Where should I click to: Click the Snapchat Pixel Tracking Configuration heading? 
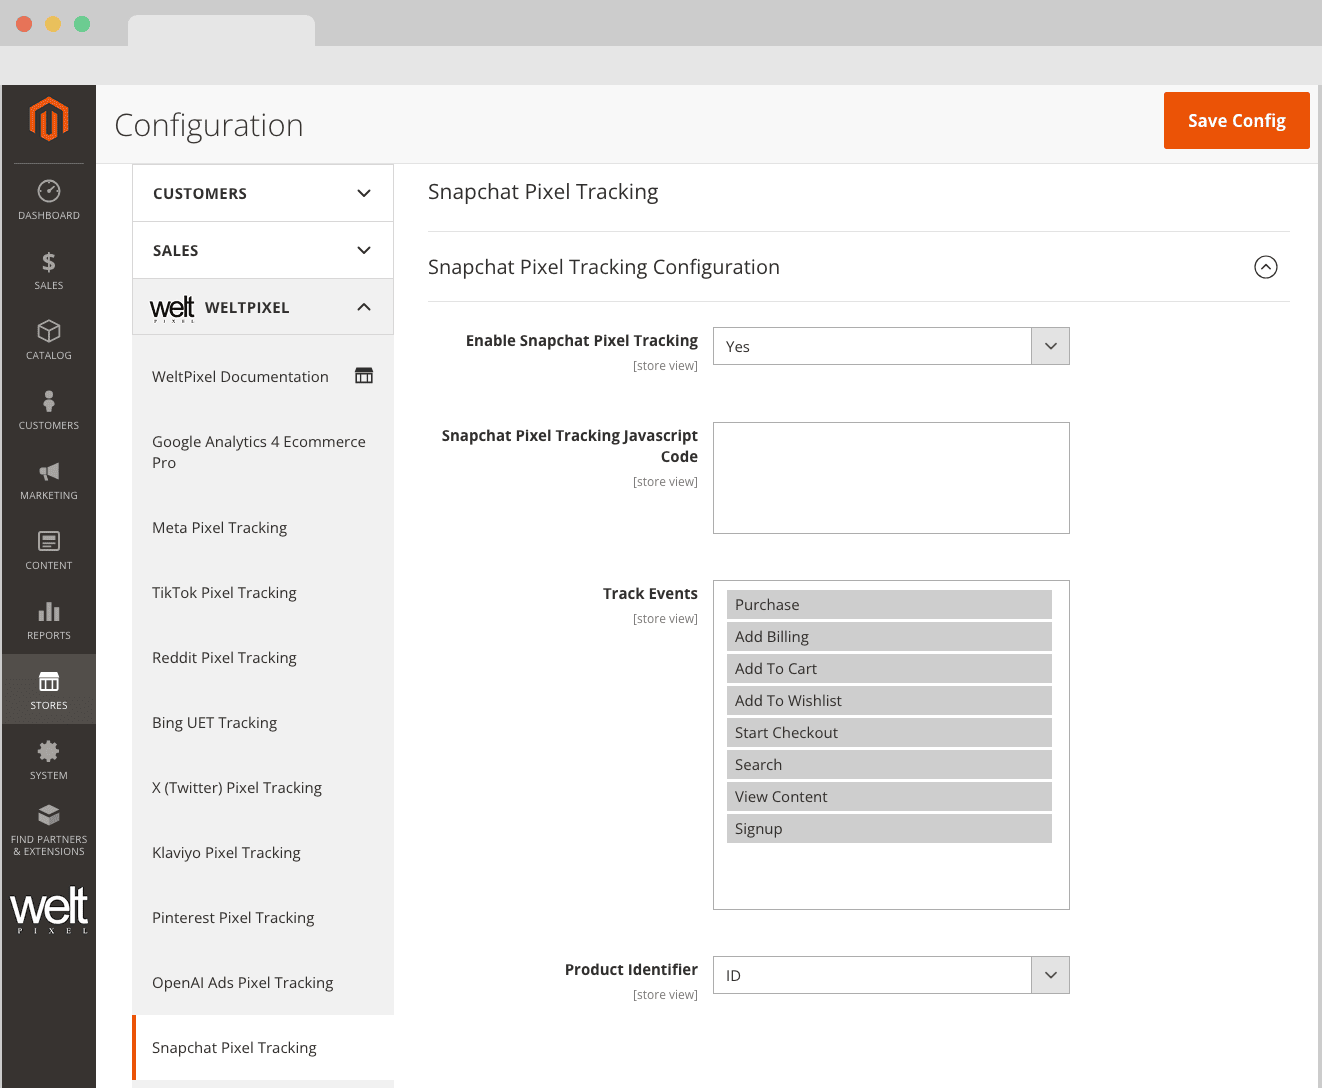pos(604,267)
